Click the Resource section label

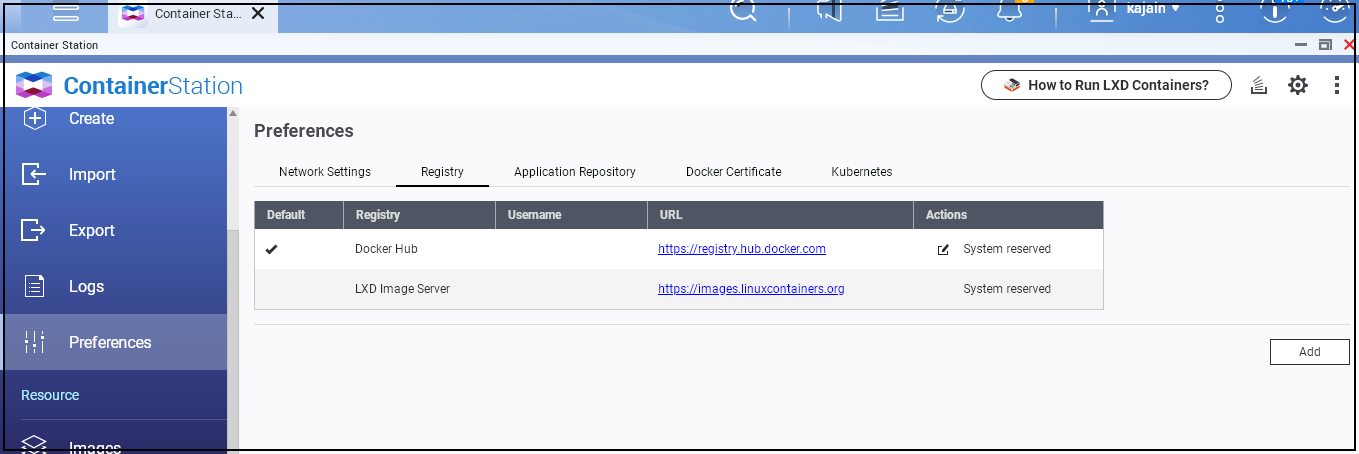[50, 395]
